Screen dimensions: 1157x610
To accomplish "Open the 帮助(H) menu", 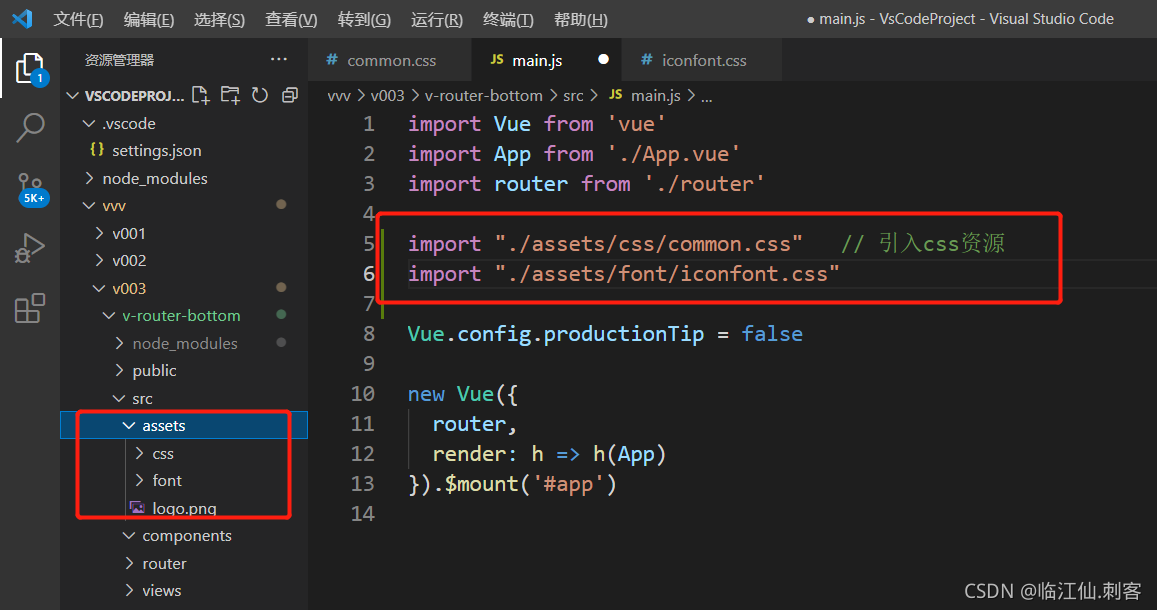I will point(581,19).
